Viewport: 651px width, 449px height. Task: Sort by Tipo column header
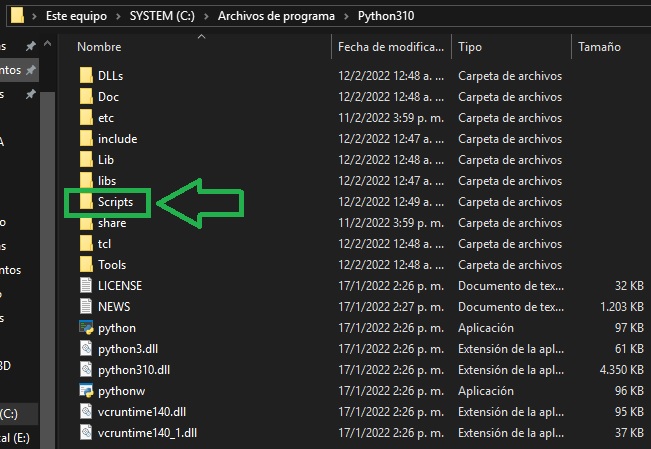click(470, 47)
